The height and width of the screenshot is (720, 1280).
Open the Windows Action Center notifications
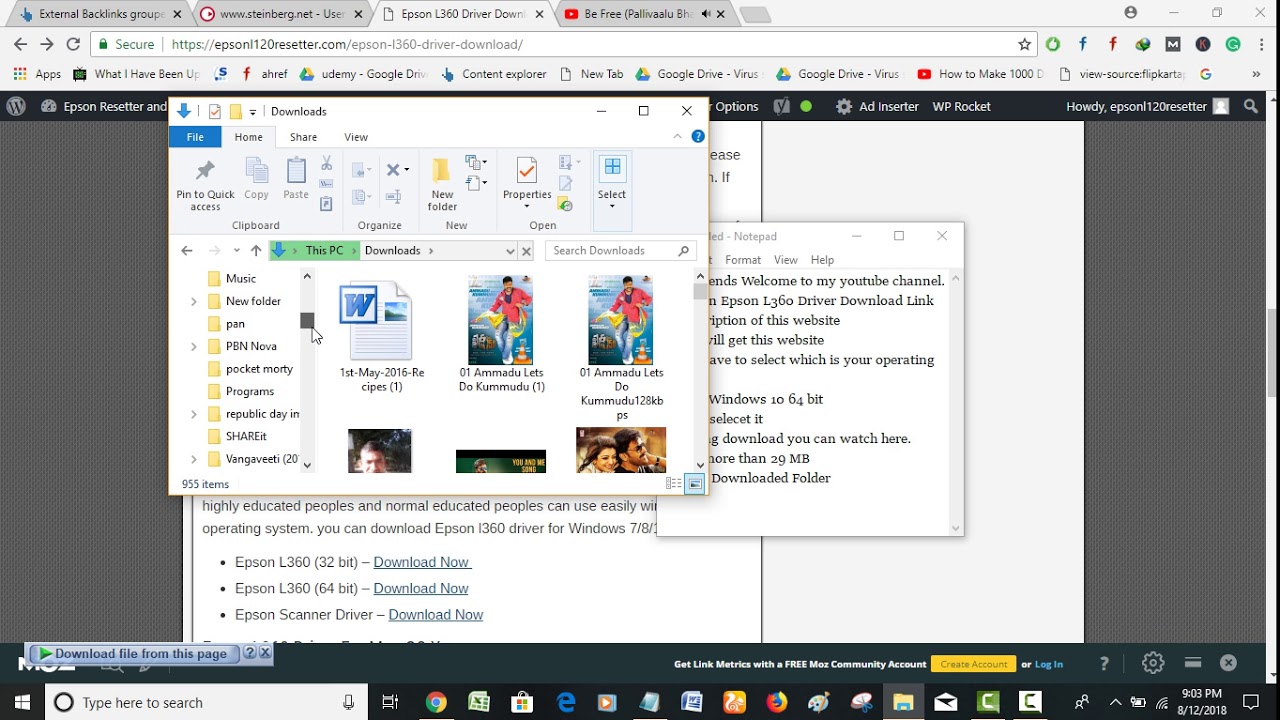tap(1250, 702)
